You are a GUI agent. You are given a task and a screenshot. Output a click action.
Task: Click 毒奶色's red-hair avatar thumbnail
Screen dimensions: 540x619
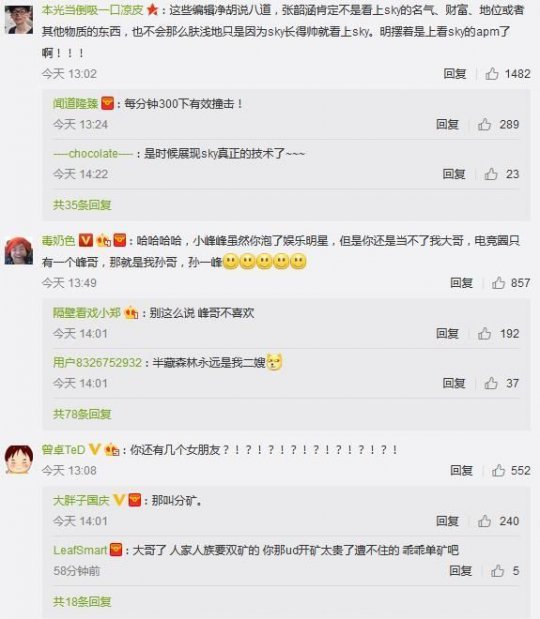tap(19, 250)
